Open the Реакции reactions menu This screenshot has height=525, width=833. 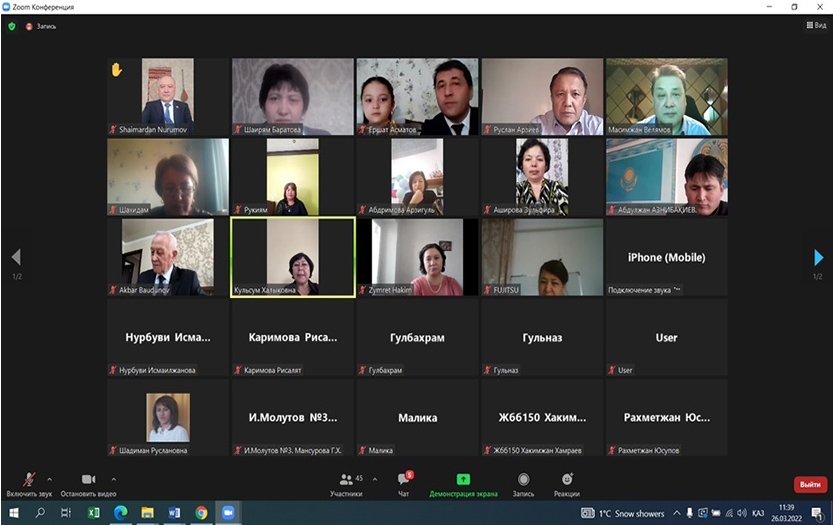click(x=567, y=482)
